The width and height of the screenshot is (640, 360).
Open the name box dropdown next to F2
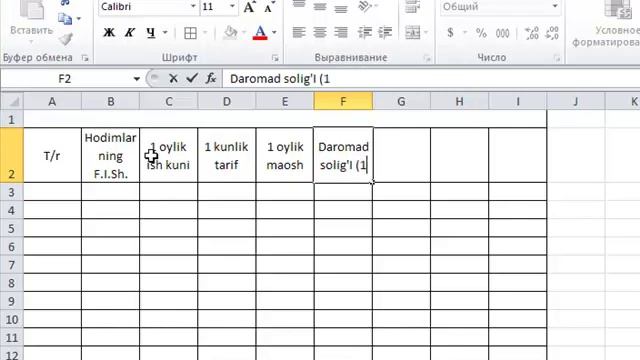coord(136,79)
